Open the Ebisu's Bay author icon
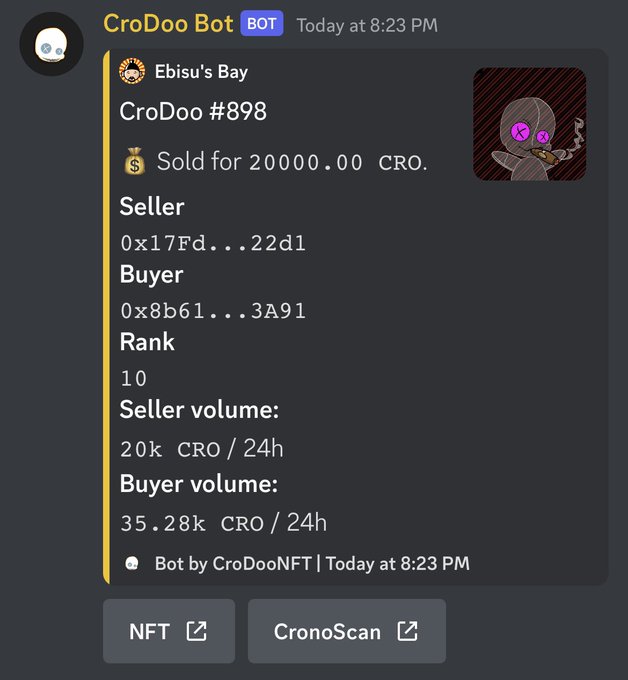The image size is (628, 680). pos(132,71)
